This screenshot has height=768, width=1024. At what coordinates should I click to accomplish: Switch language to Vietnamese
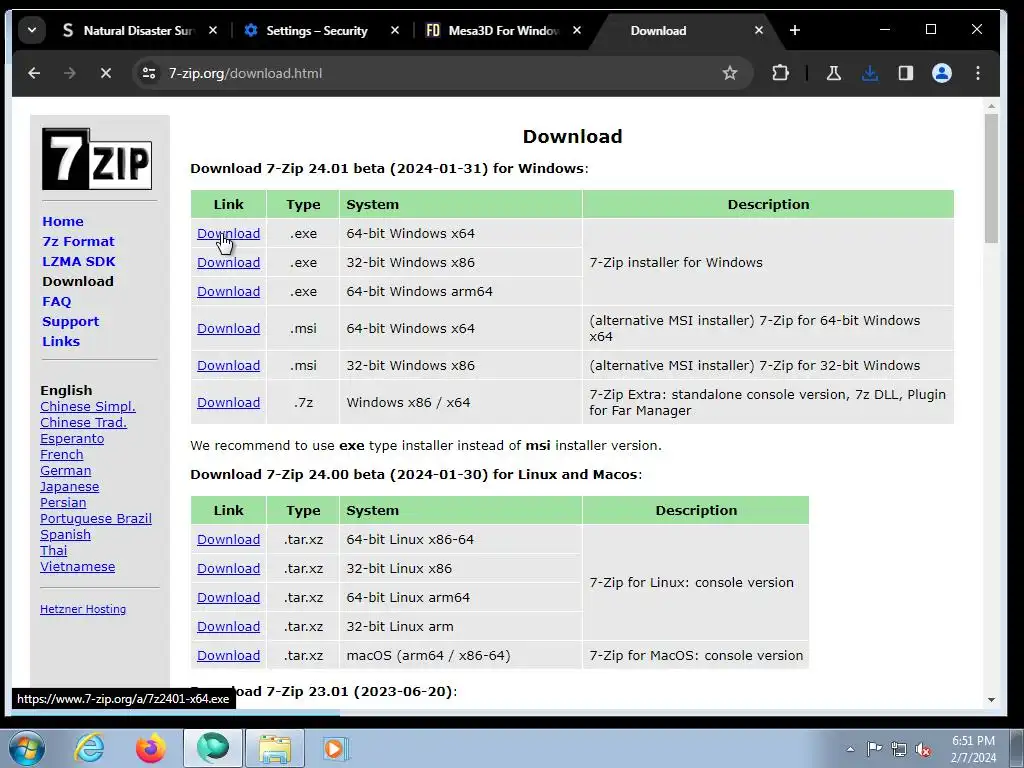(x=77, y=567)
